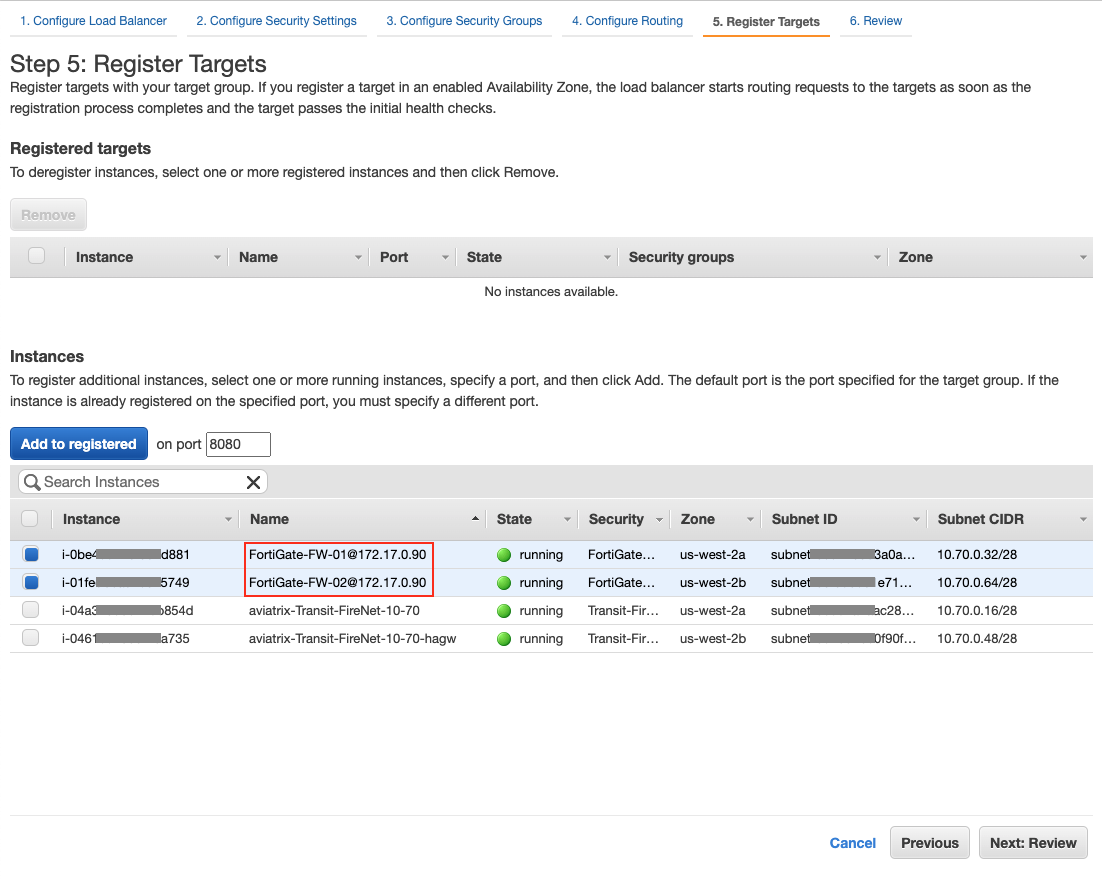Select the aviatrix-Transit-FireNet-10-70 instance checkbox
Viewport: 1102px width, 880px height.
[x=31, y=610]
